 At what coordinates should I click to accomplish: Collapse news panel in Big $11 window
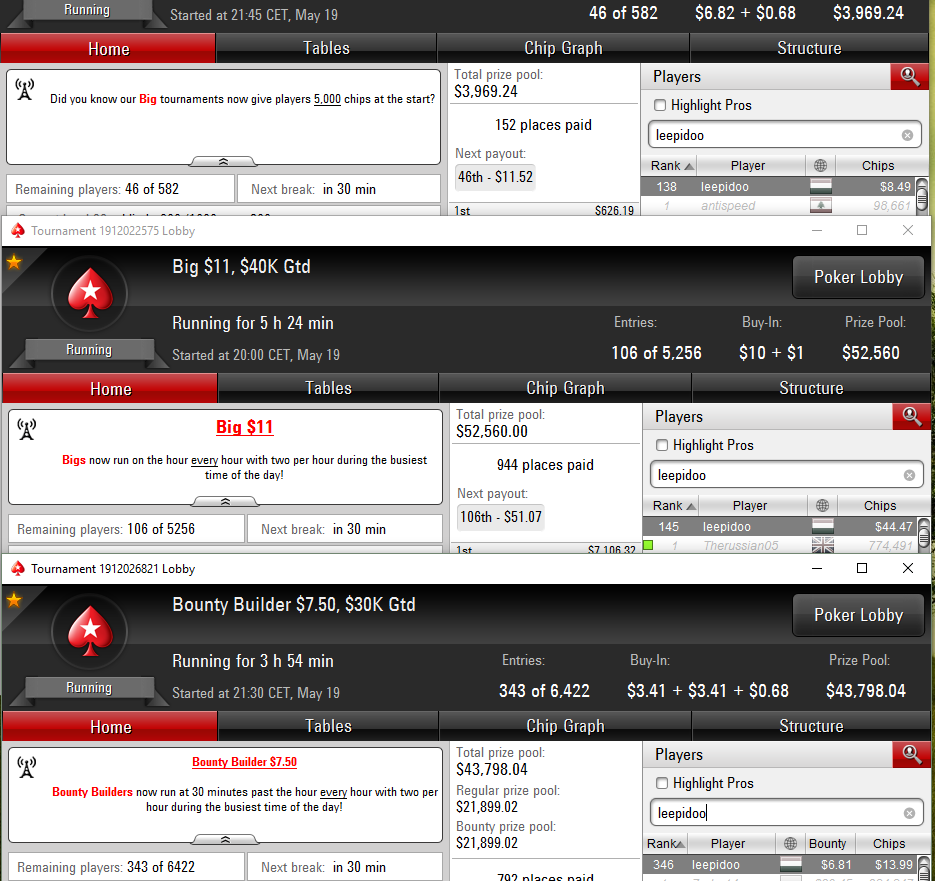coord(225,502)
